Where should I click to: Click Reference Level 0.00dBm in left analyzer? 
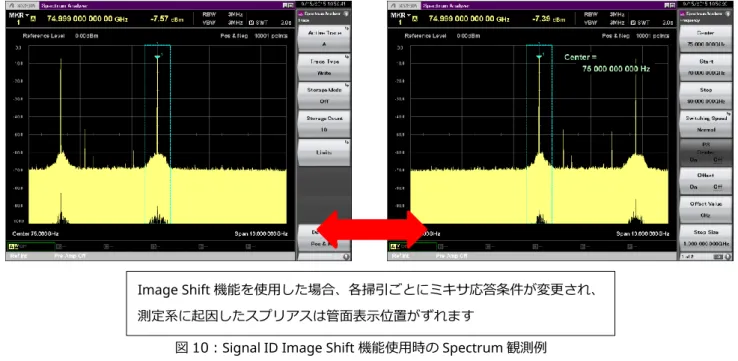point(60,36)
